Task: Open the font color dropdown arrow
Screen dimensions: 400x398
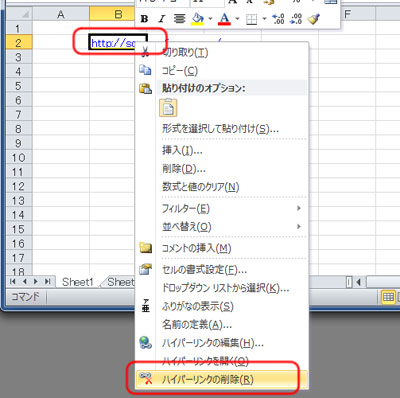Action: pos(237,19)
